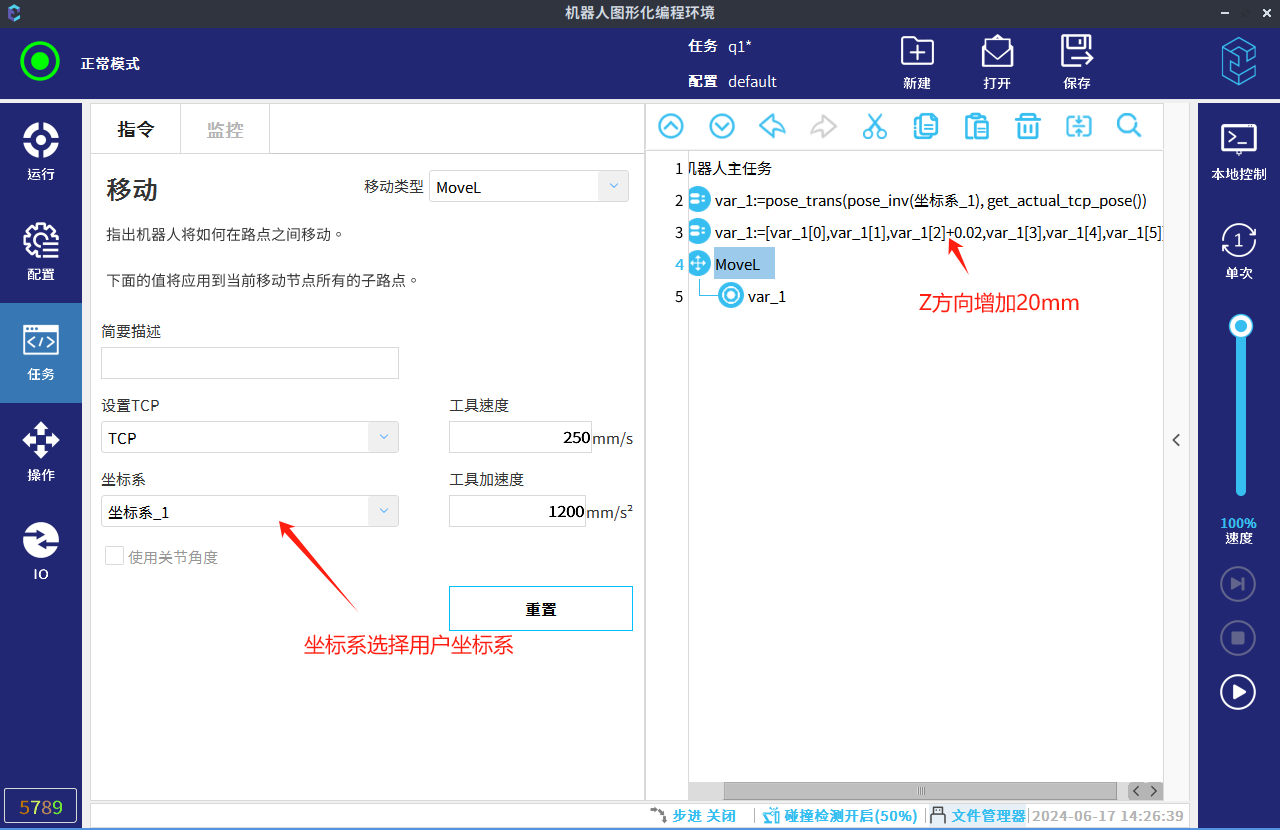Open the 移动类型 MoveL dropdown

pyautogui.click(x=528, y=187)
